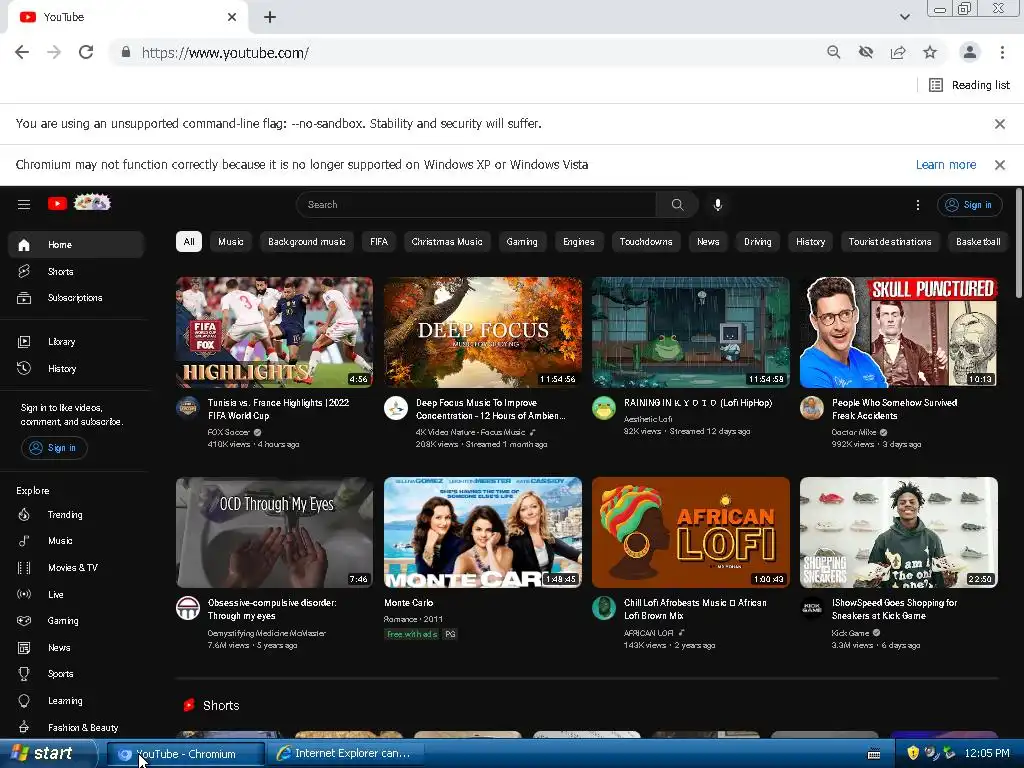This screenshot has height=768, width=1024.
Task: Click the search magnifier button
Action: pyautogui.click(x=677, y=204)
